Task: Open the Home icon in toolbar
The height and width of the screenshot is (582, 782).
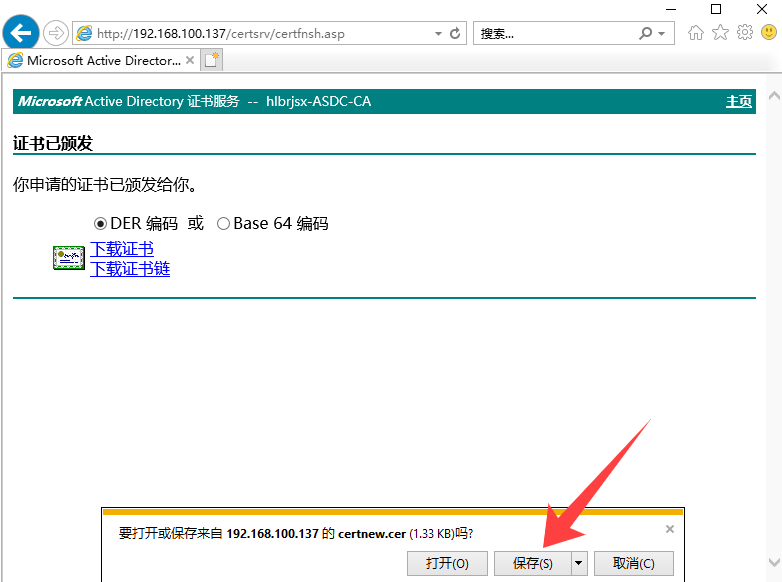Action: pos(696,33)
